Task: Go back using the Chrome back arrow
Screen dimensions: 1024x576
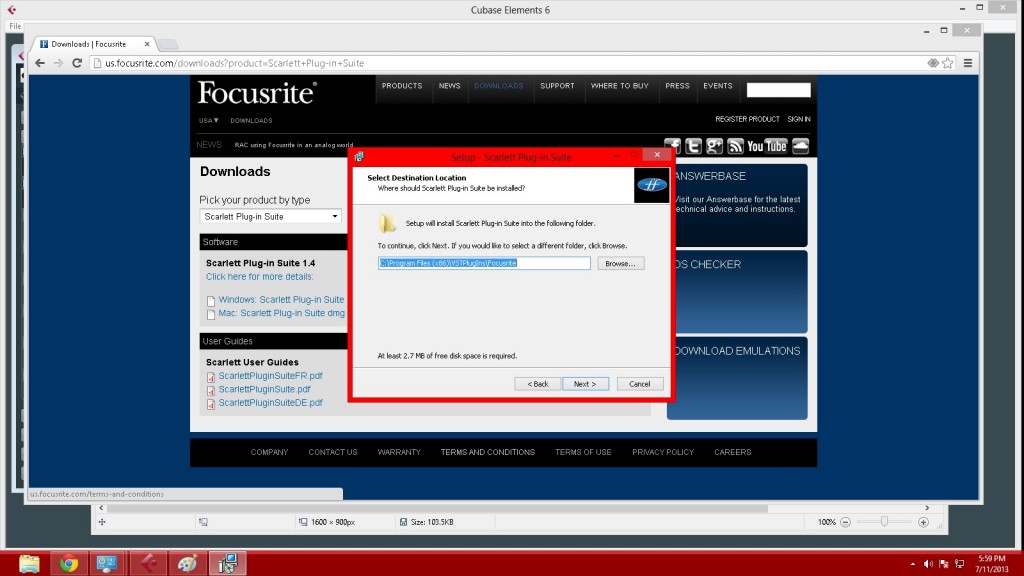Action: click(x=40, y=63)
